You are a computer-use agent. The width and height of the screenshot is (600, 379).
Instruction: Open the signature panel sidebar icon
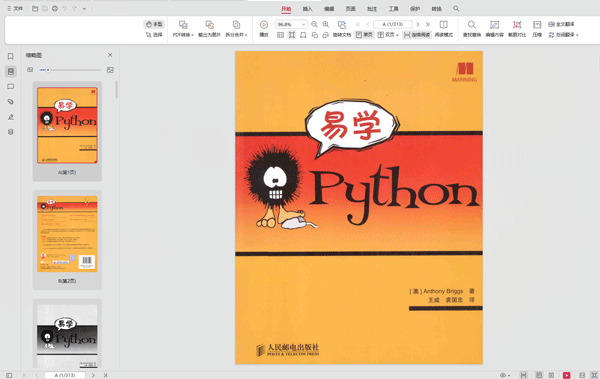click(11, 117)
